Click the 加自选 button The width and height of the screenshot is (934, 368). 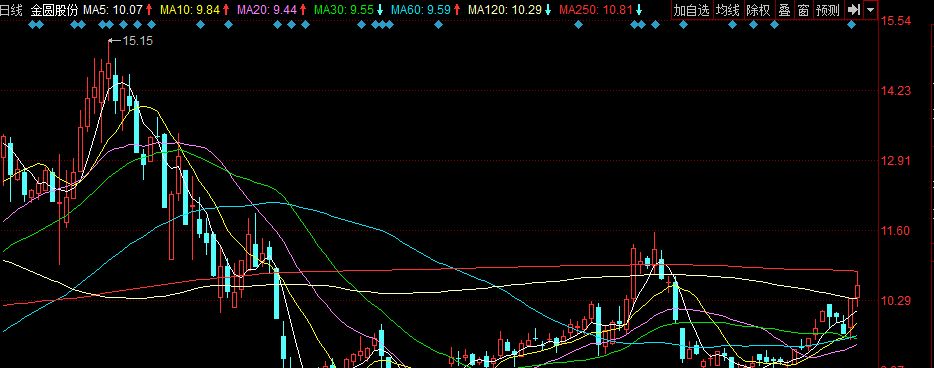[x=692, y=10]
